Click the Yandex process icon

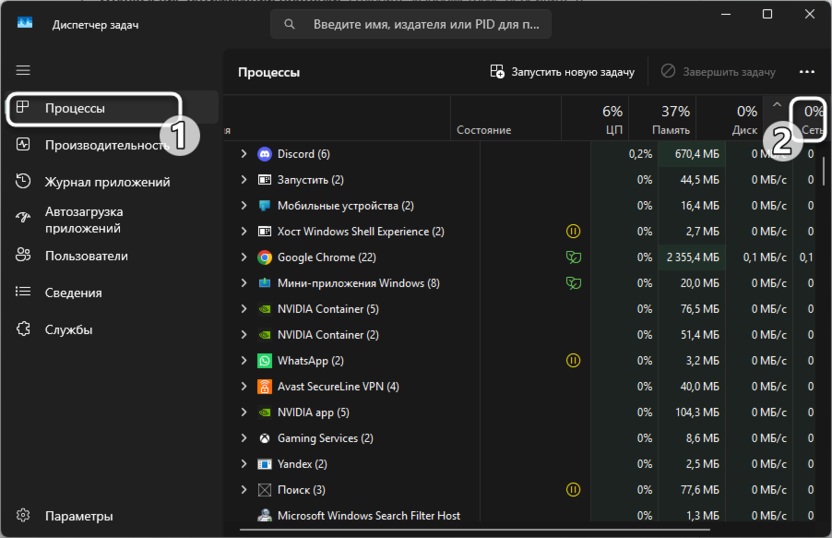[264, 464]
